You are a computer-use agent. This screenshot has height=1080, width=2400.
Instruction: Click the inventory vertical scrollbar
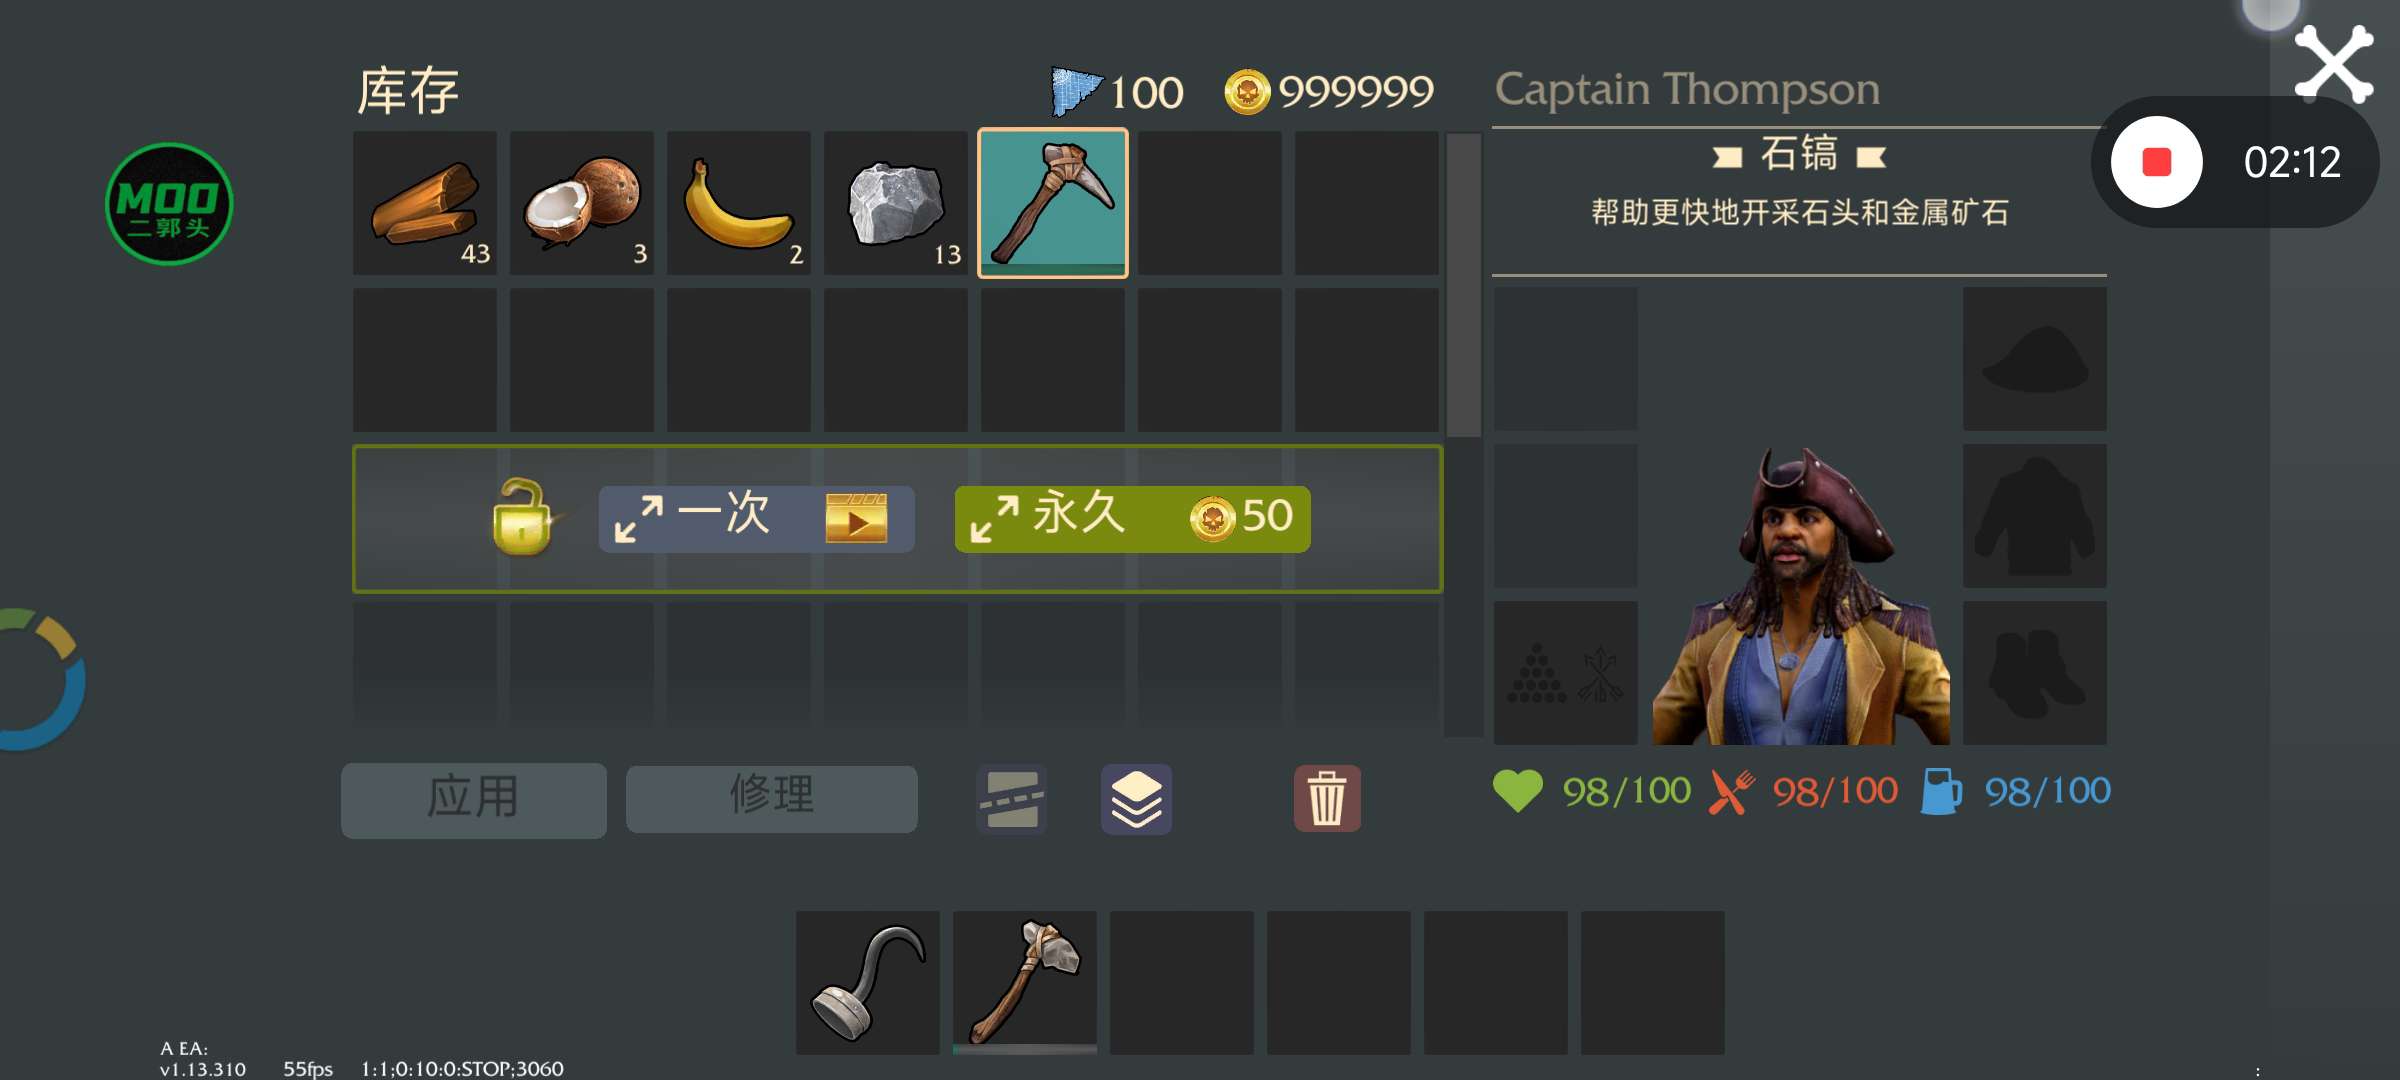(x=1464, y=434)
